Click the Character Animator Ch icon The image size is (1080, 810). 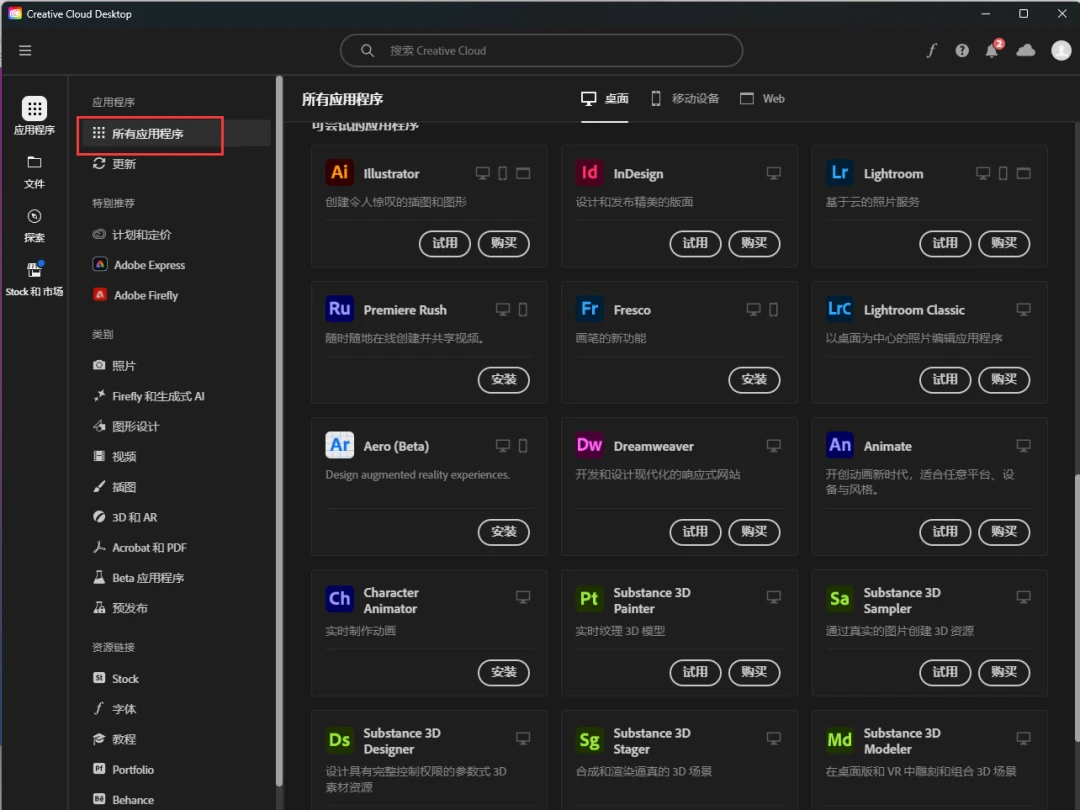point(340,599)
